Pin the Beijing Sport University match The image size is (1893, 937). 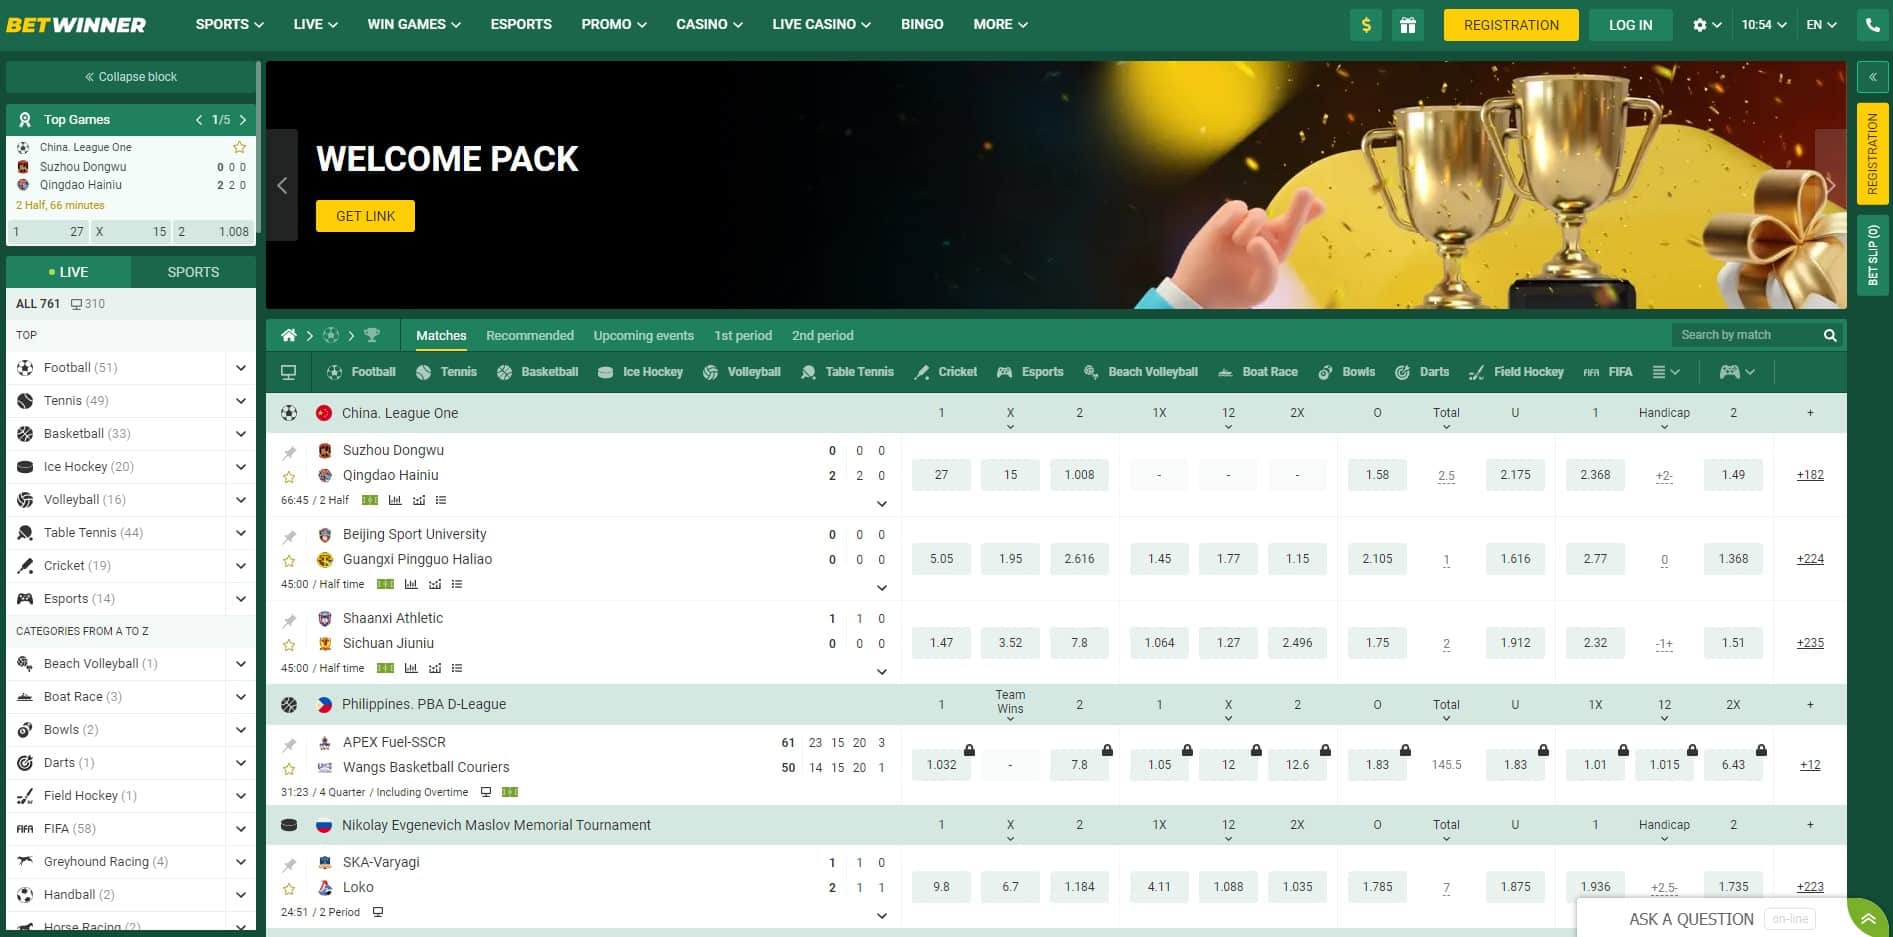(289, 537)
